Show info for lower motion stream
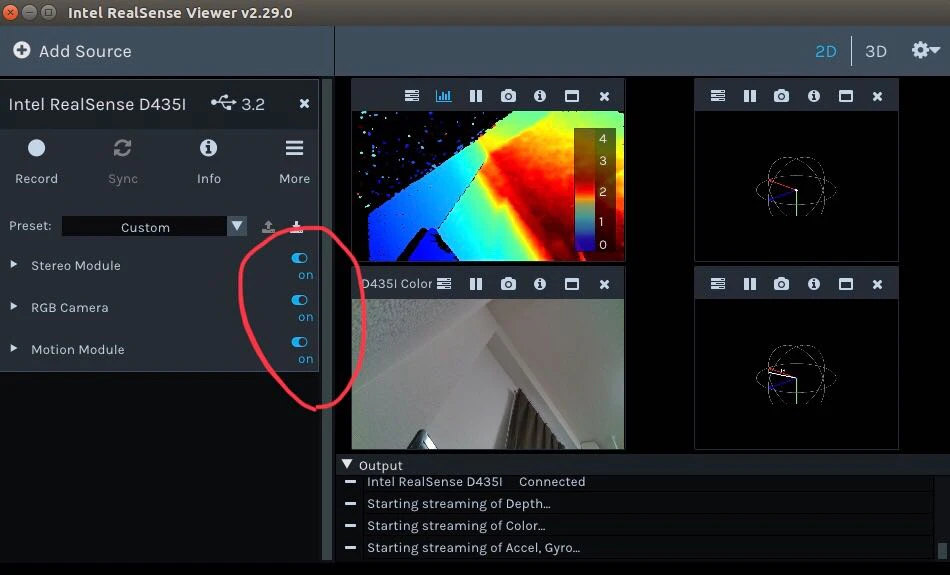The height and width of the screenshot is (575, 950). click(x=814, y=284)
